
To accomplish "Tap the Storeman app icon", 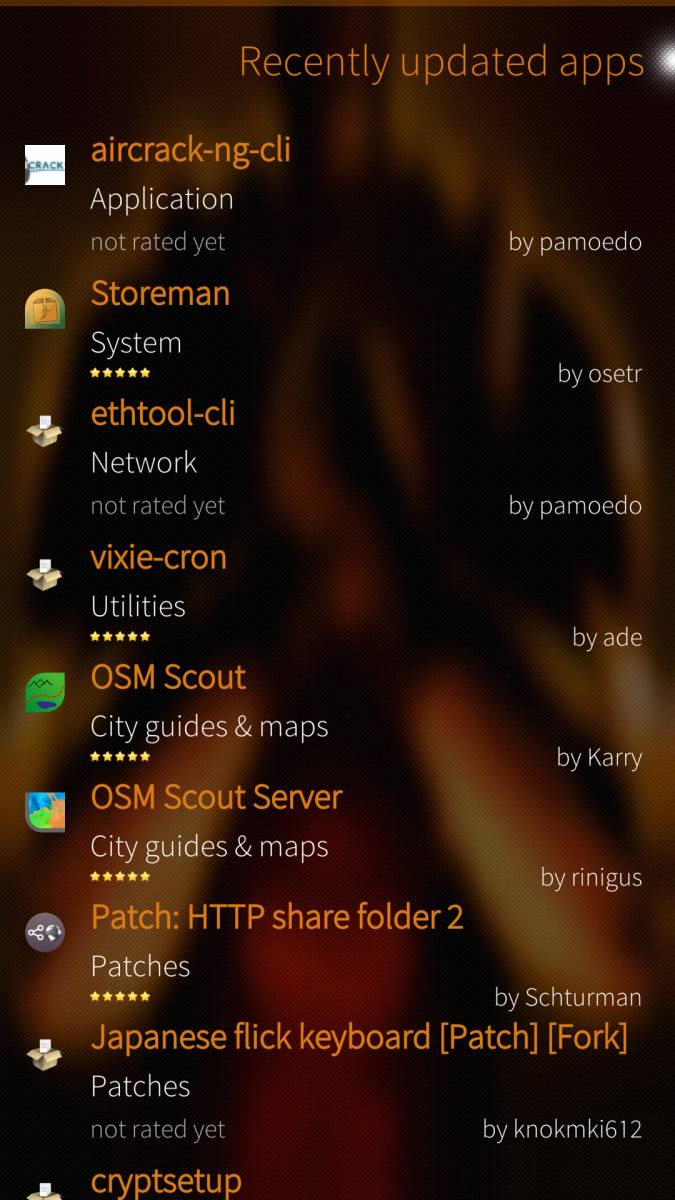I will coord(45,309).
